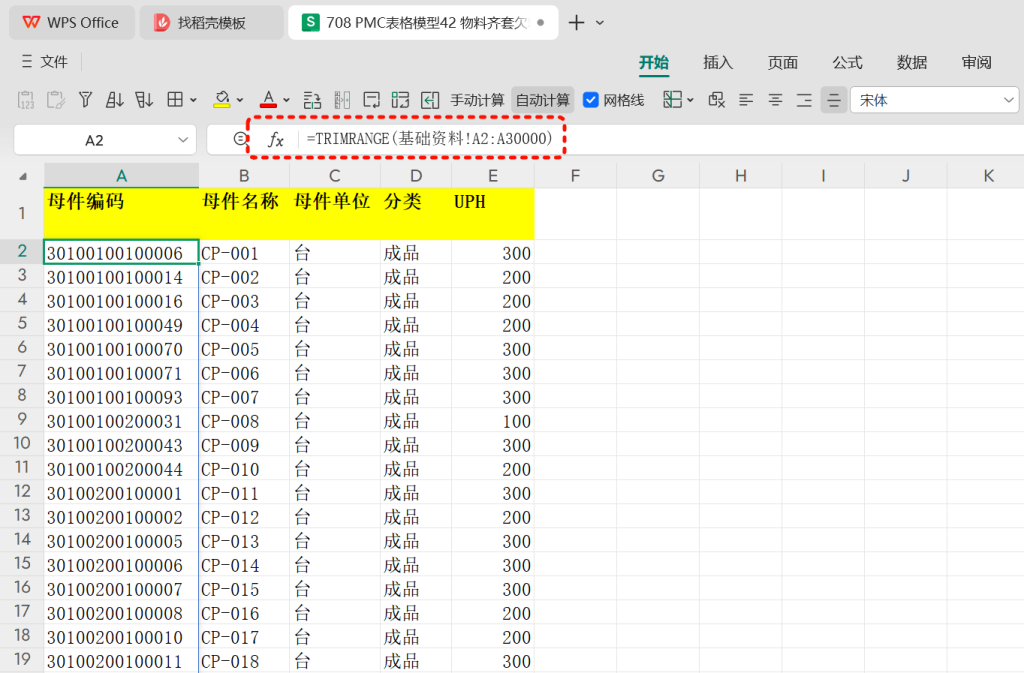Open the 文件 hamburger menu
This screenshot has width=1024, height=673.
tap(44, 62)
